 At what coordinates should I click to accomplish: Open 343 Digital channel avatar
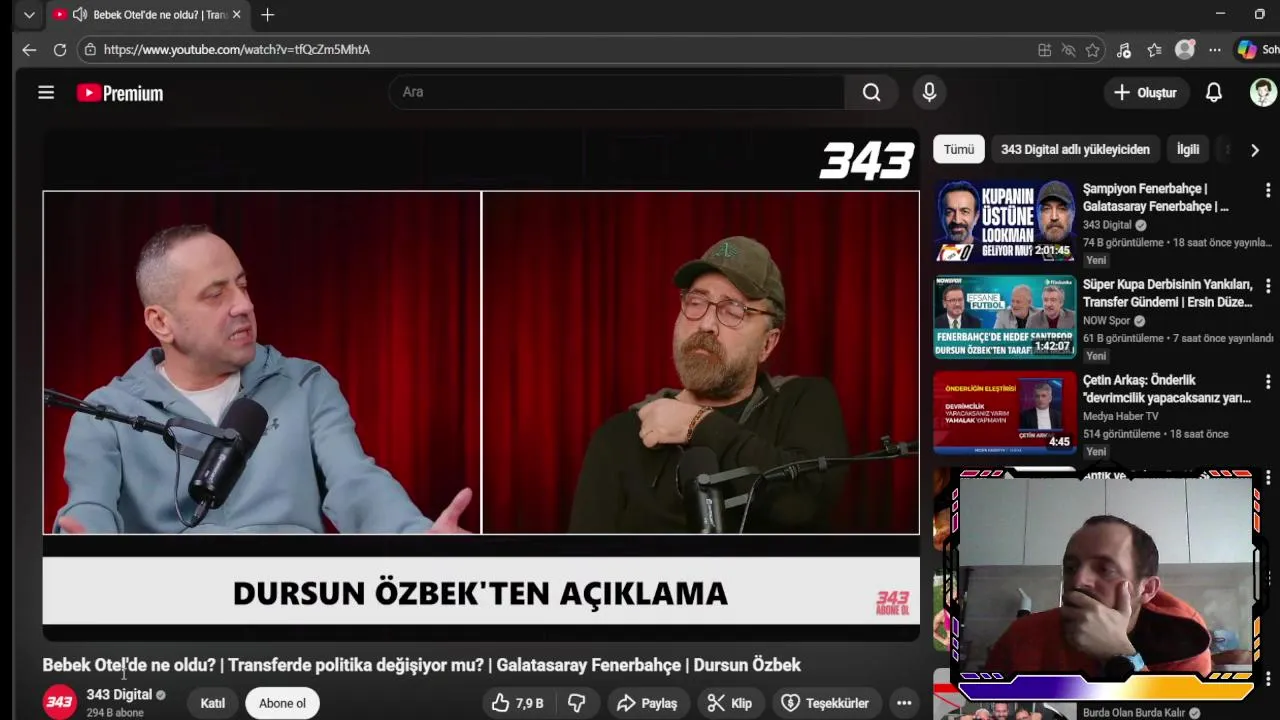click(x=59, y=702)
